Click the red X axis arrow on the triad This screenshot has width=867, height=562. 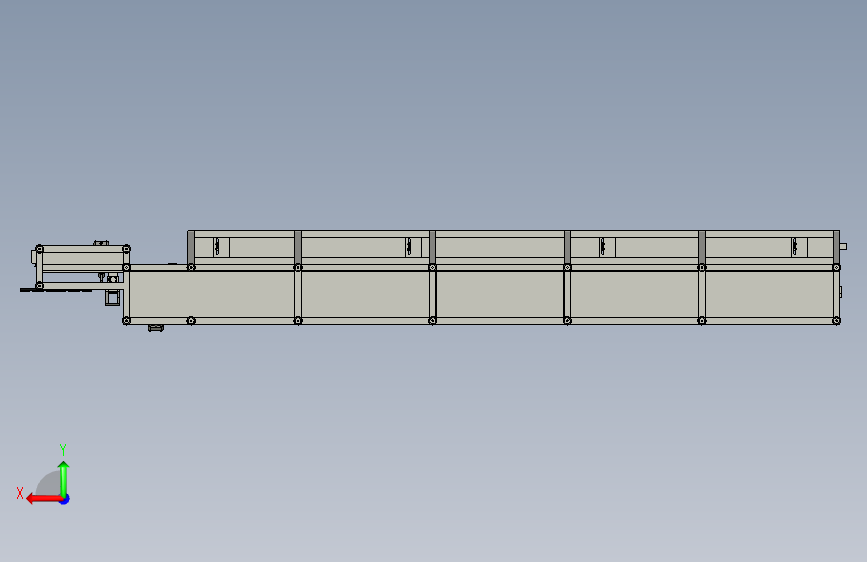[x=44, y=499]
